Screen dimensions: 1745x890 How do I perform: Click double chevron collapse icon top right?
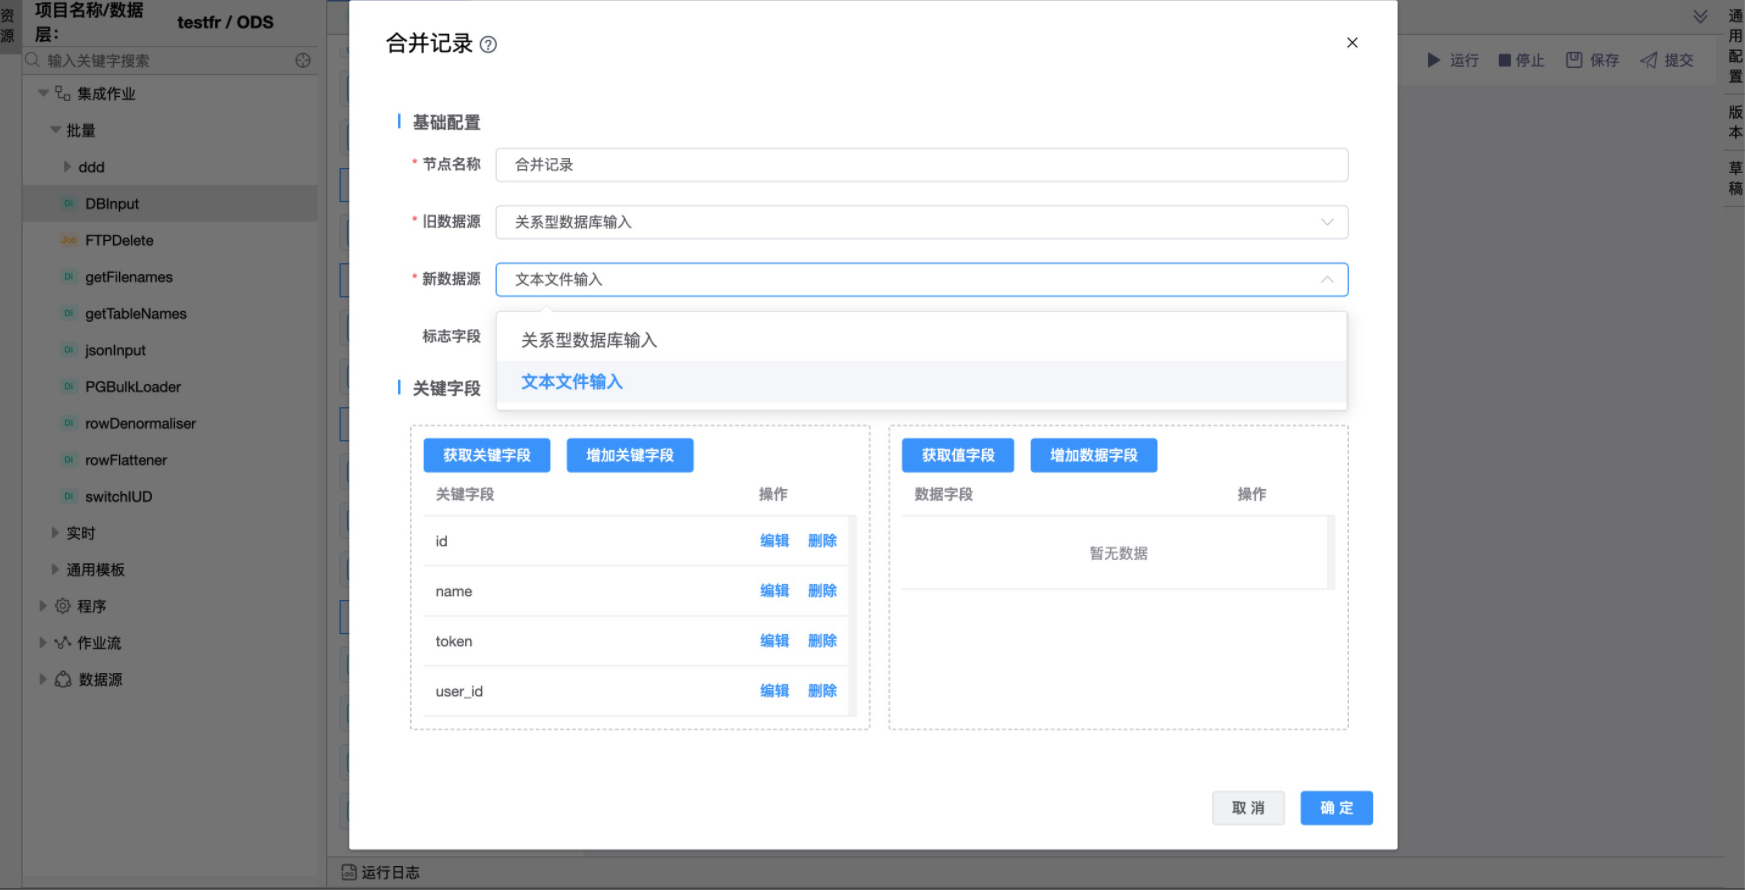click(1700, 17)
